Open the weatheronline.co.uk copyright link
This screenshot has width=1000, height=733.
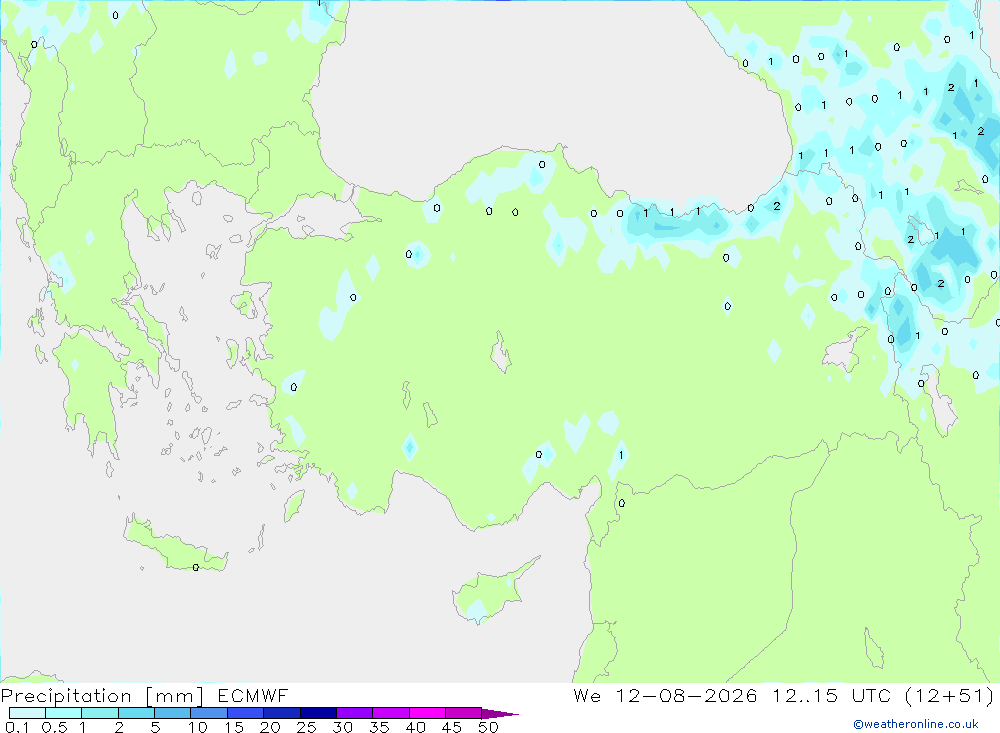(x=916, y=724)
